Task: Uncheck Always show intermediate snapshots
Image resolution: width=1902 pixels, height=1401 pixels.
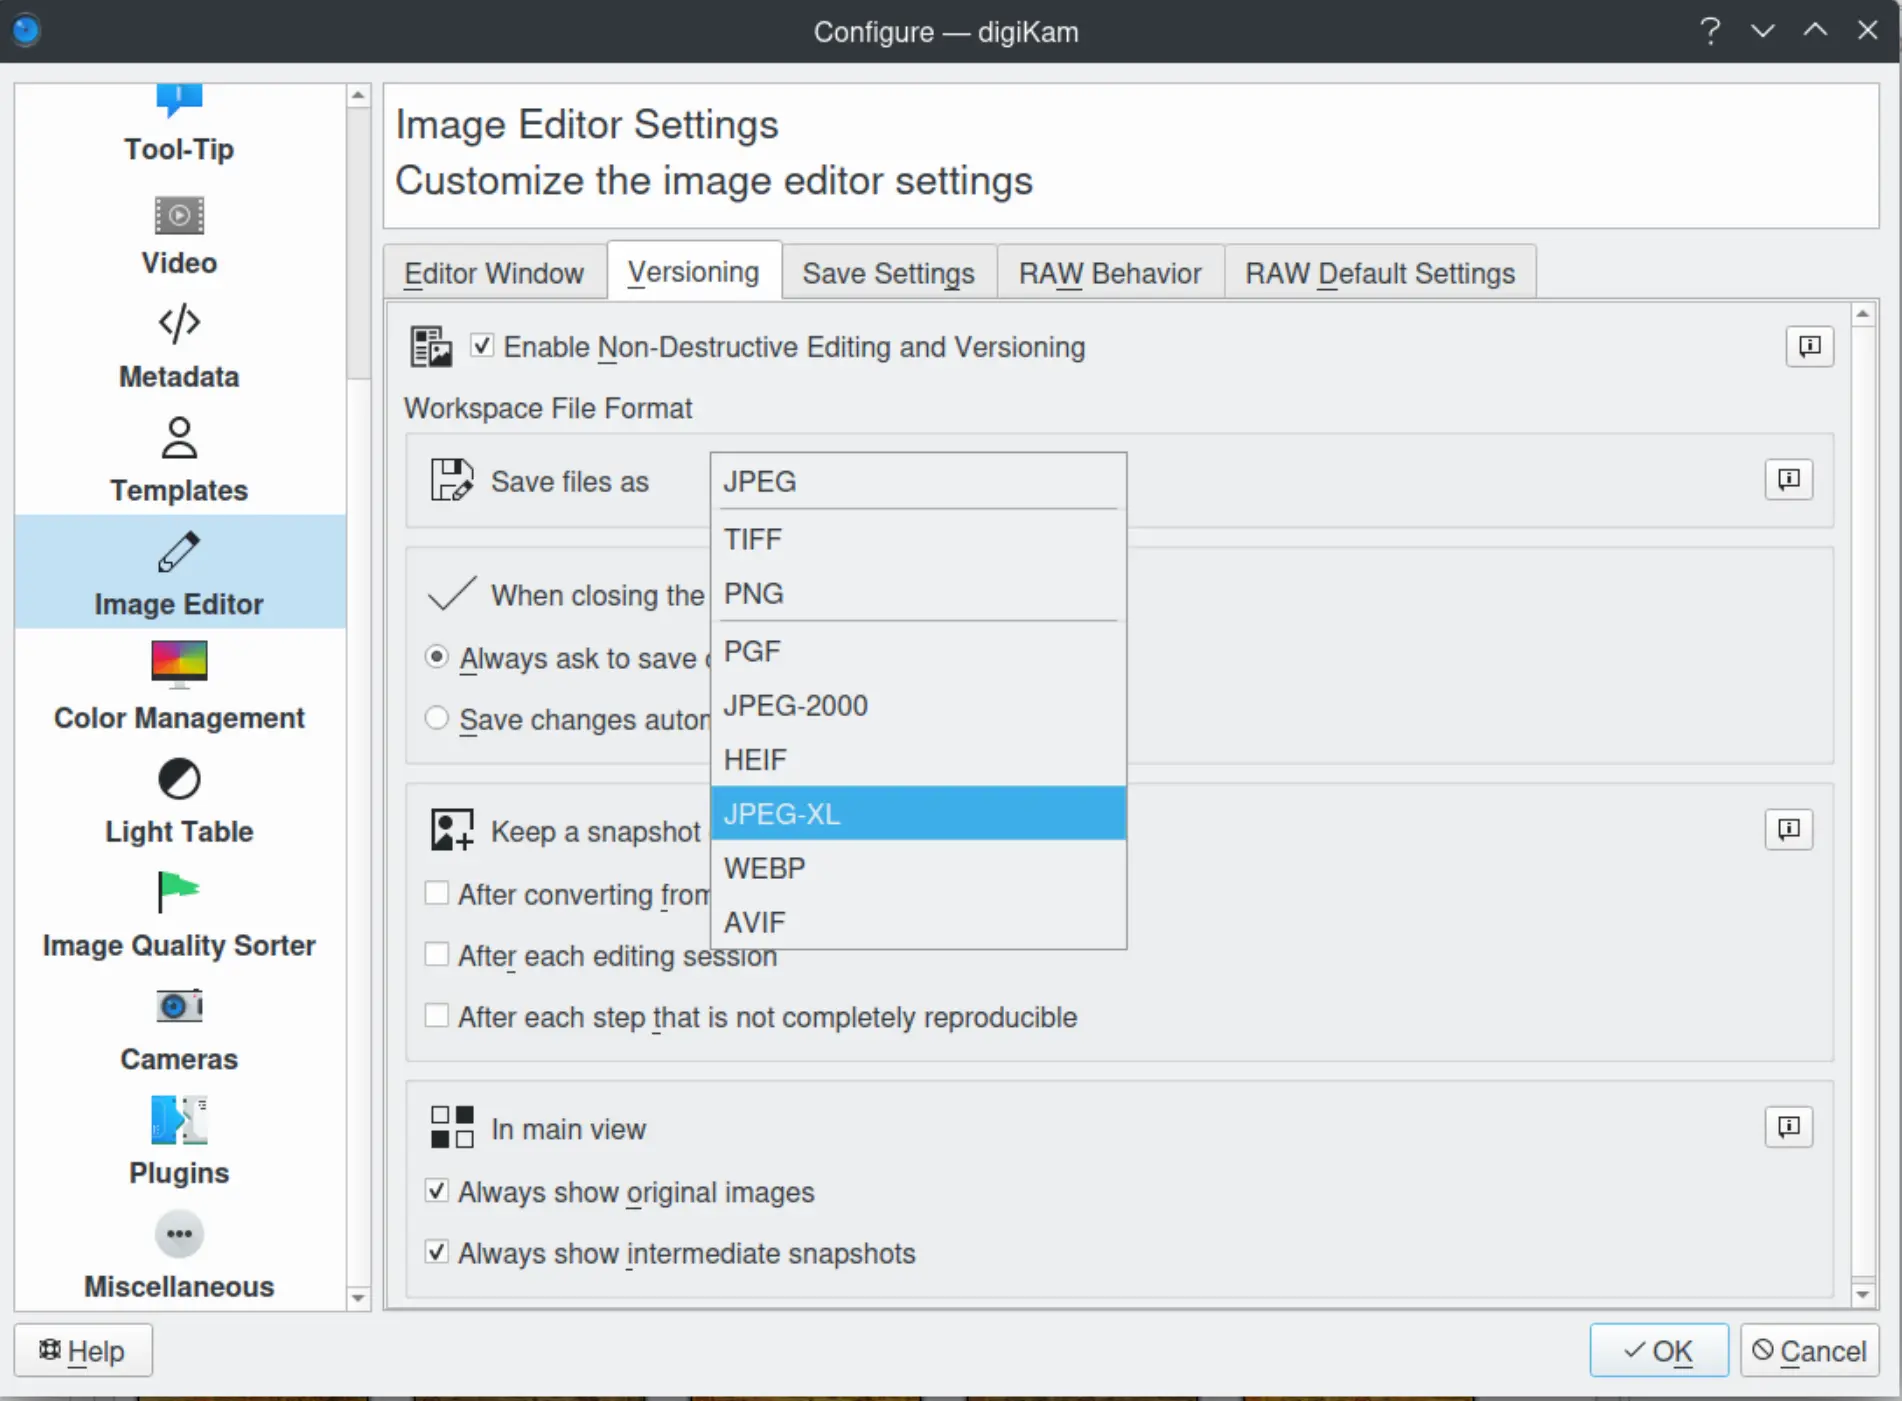Action: tap(436, 1253)
